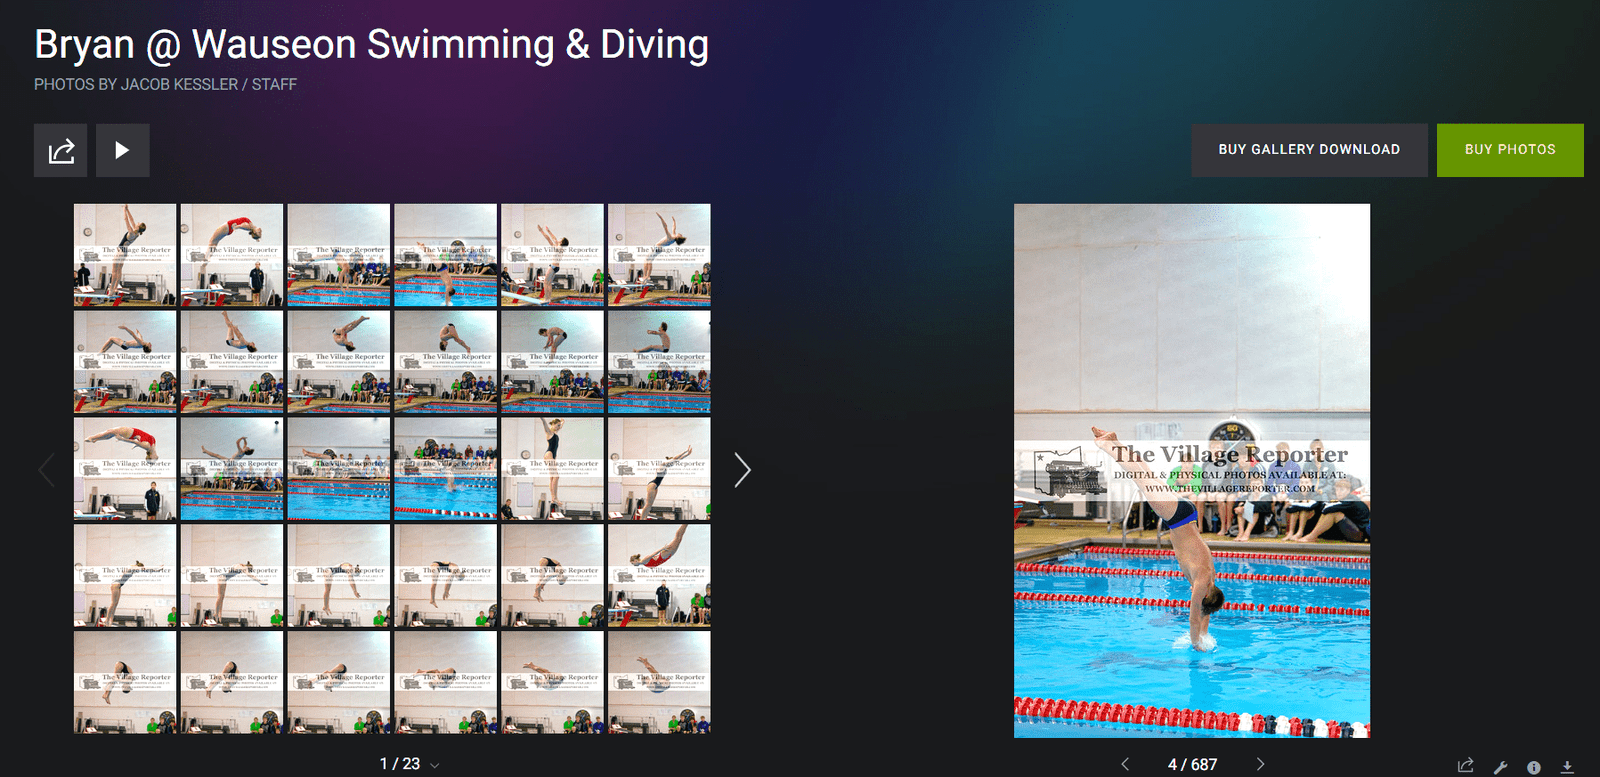The height and width of the screenshot is (777, 1600).
Task: Open the photo tools wrench icon
Action: point(1500,767)
